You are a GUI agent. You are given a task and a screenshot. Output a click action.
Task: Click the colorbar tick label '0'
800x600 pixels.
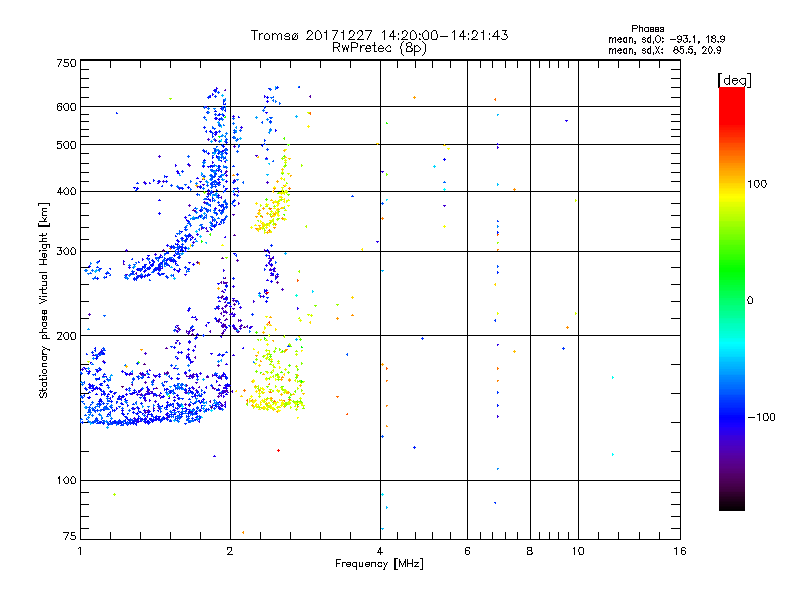pyautogui.click(x=750, y=301)
